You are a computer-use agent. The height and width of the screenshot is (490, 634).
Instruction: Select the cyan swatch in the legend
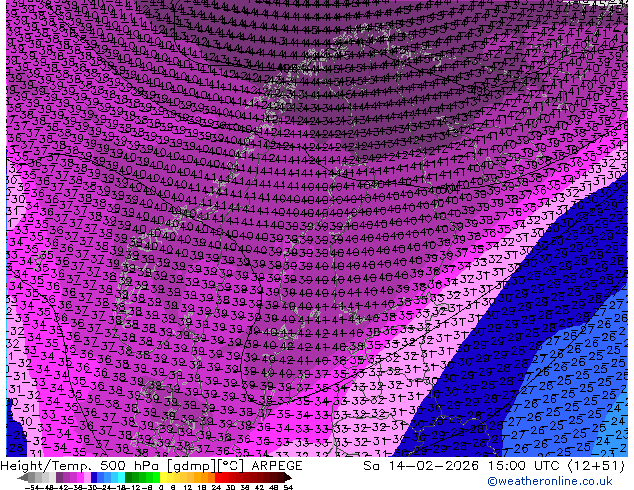coord(121,478)
